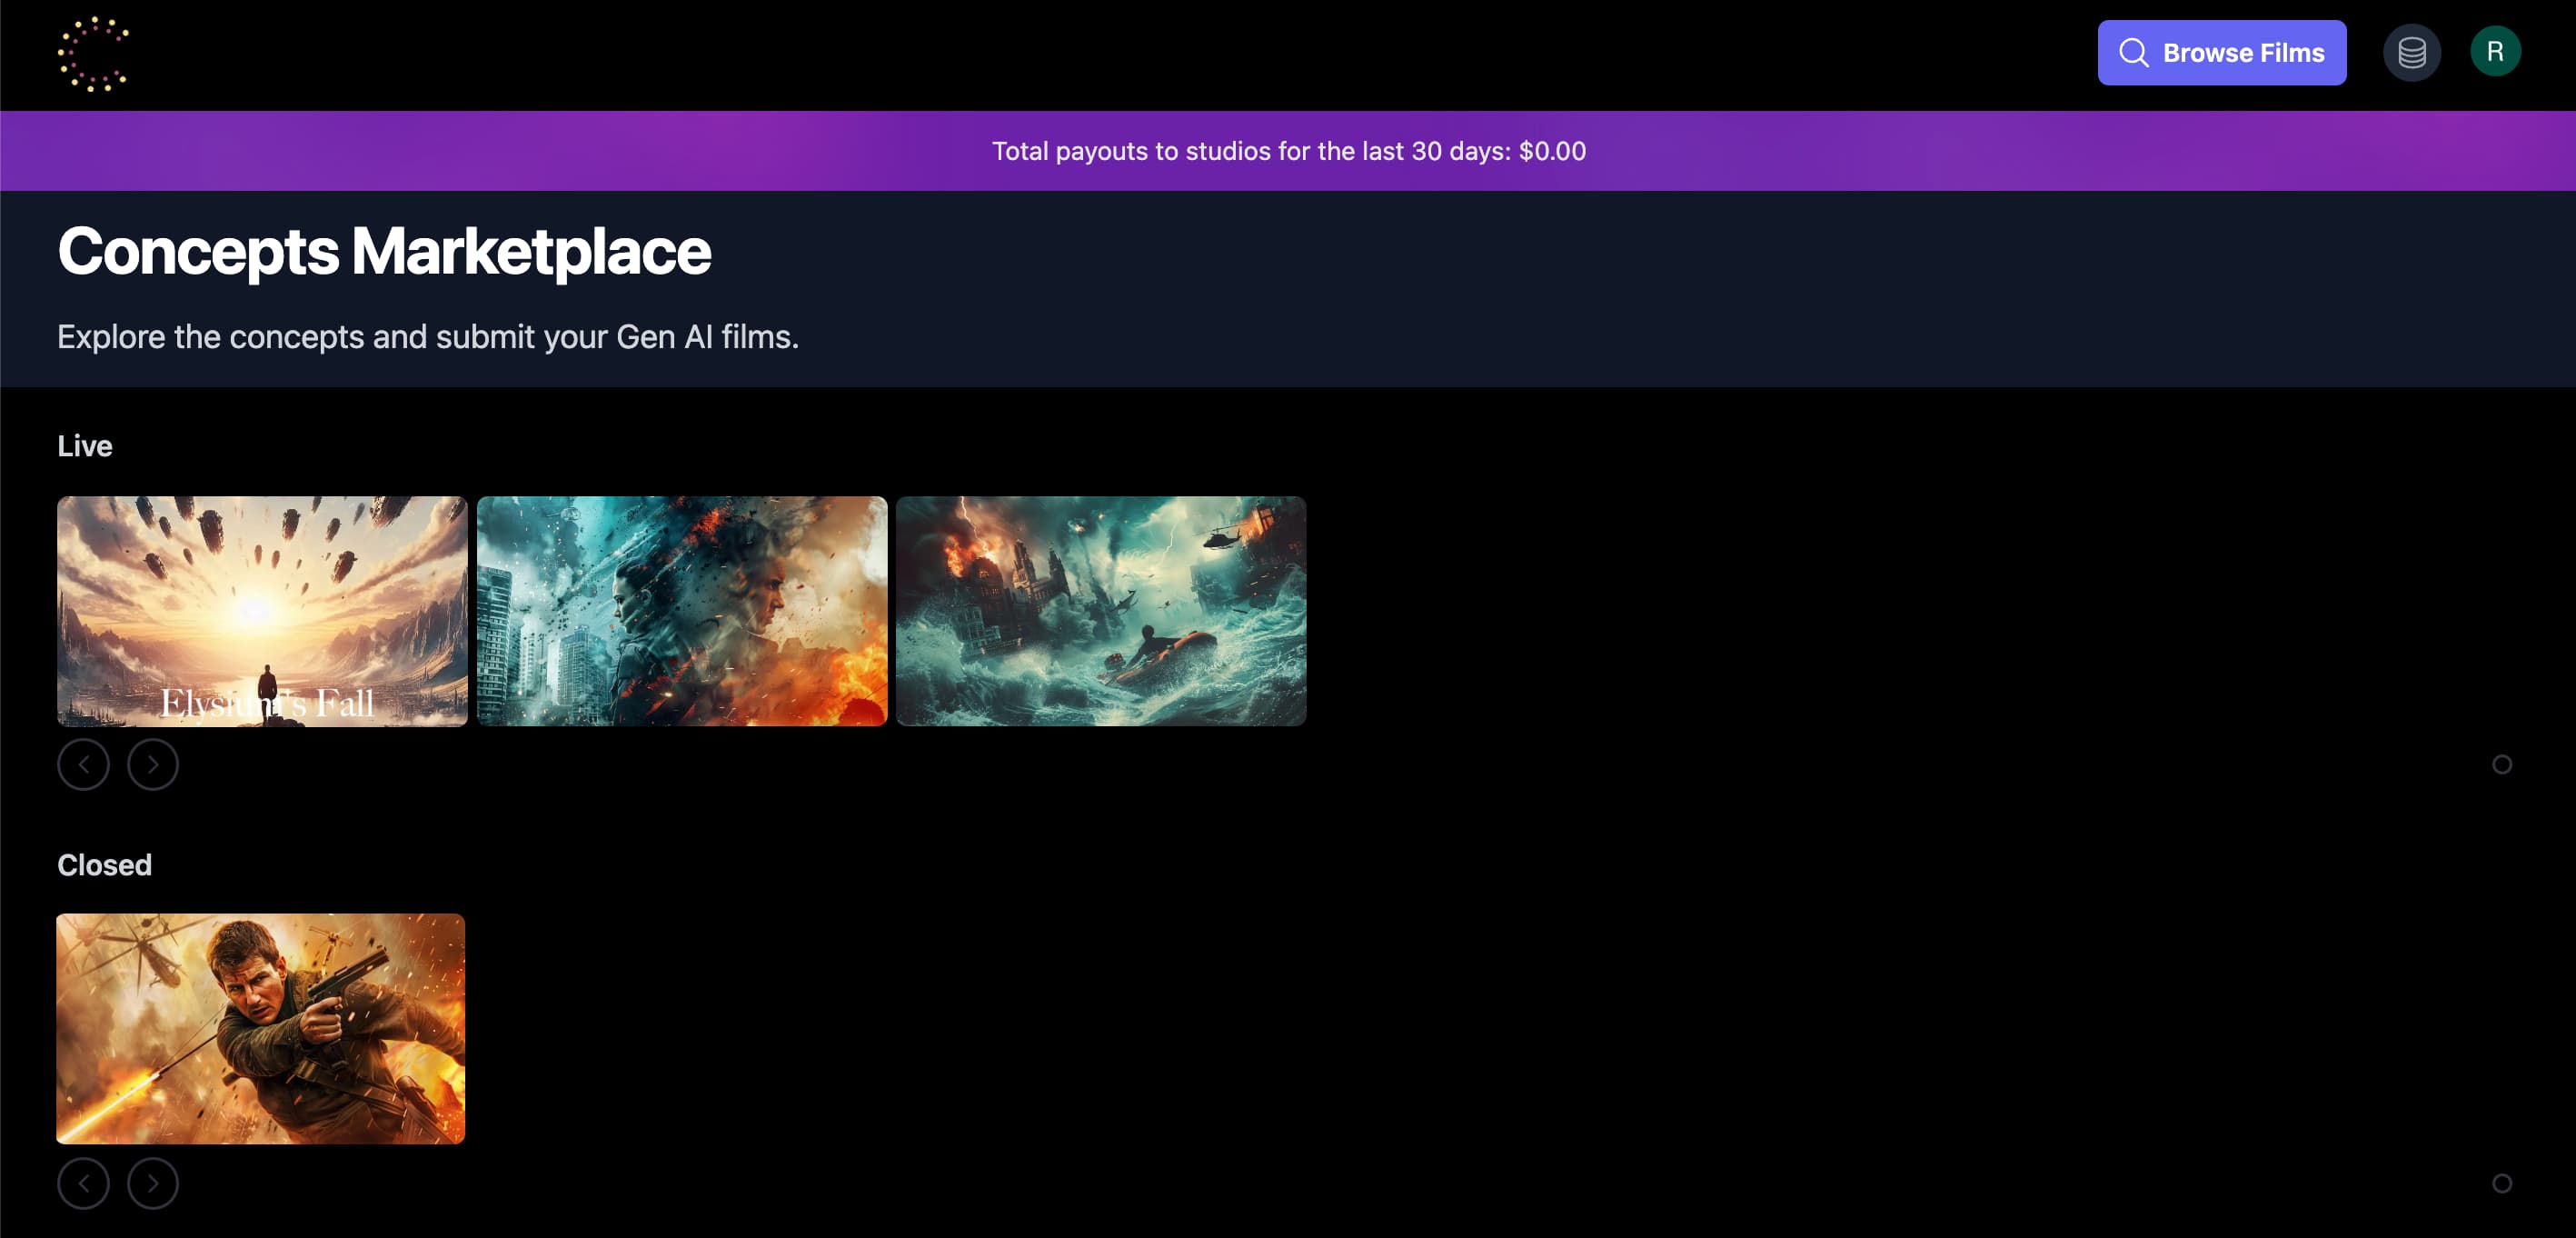This screenshot has width=2576, height=1238.
Task: Select the pagination dot beside the Closed carousel
Action: 2504,1183
